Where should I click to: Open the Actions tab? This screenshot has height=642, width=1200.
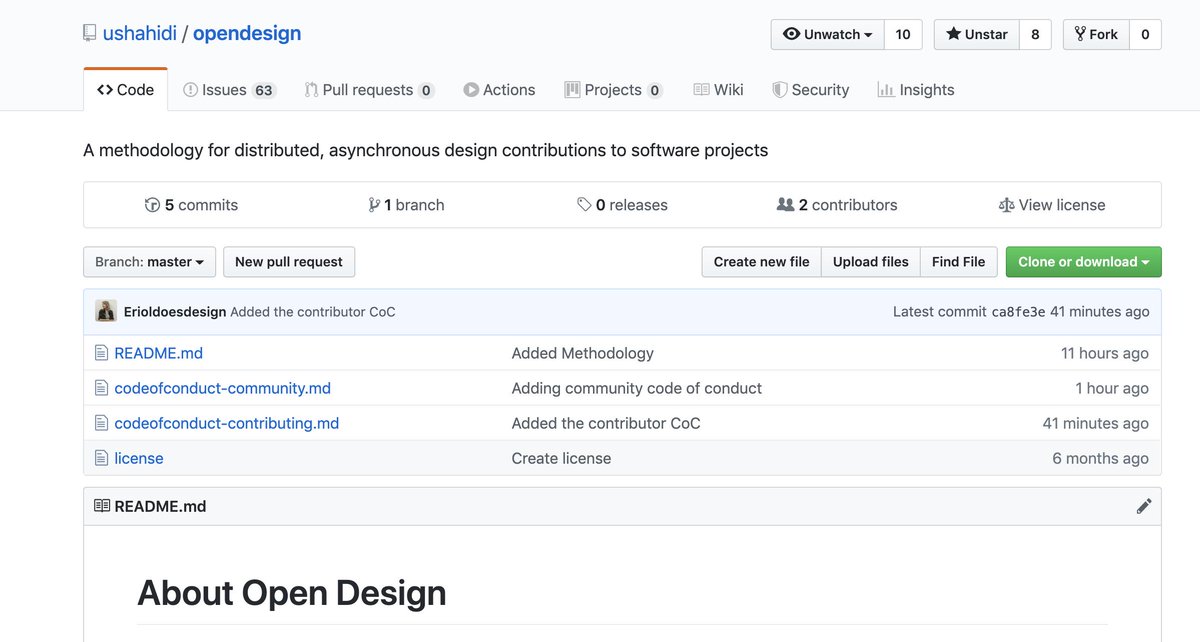499,90
